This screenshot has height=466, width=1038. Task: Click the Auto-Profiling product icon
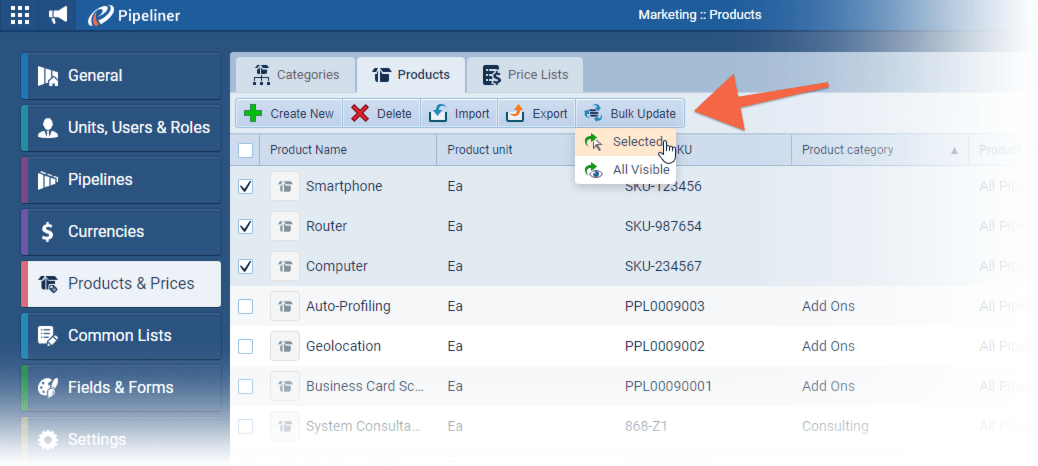coord(285,306)
